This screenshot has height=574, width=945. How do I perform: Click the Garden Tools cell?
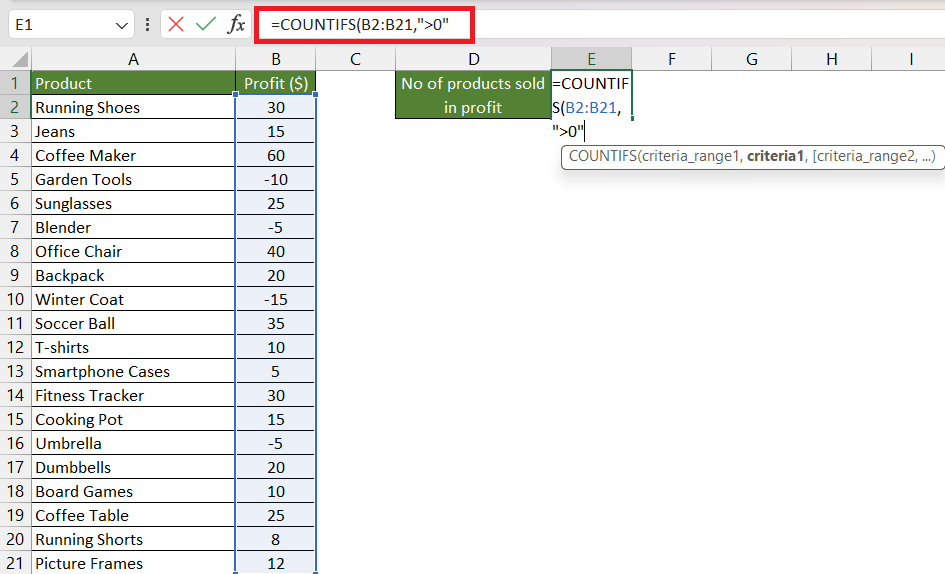click(133, 179)
